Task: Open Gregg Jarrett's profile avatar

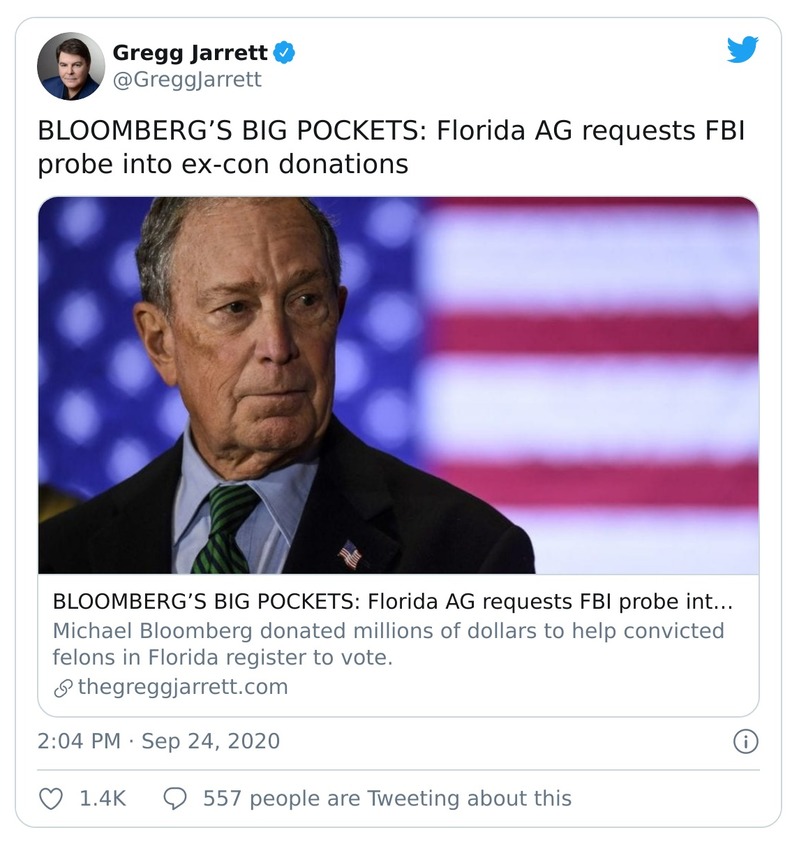Action: pyautogui.click(x=71, y=66)
